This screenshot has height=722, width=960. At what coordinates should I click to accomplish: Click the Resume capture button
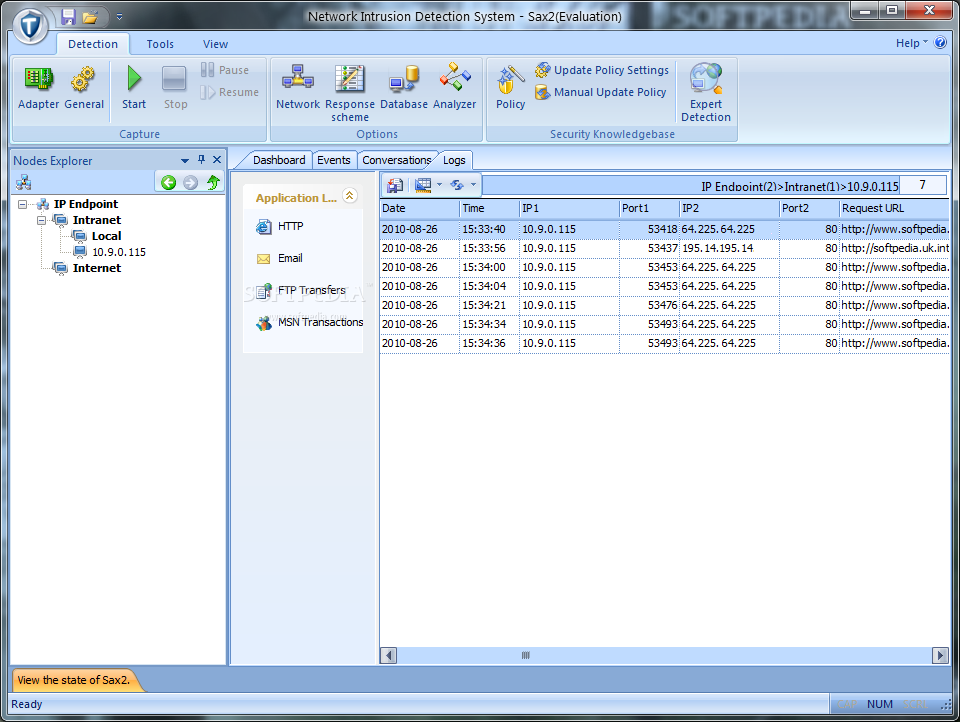tap(230, 92)
